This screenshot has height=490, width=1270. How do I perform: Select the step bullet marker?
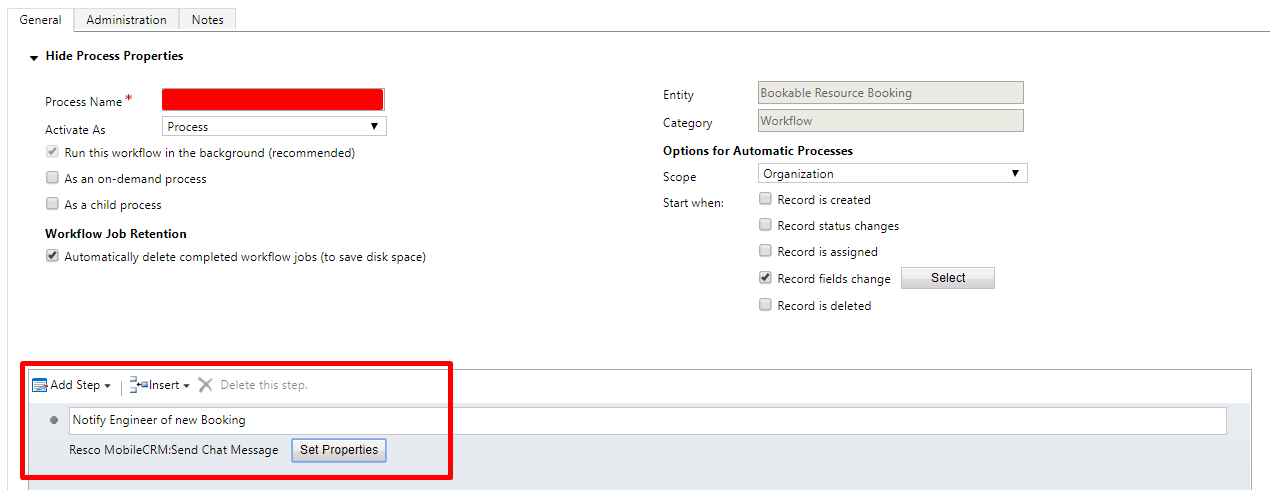(54, 420)
